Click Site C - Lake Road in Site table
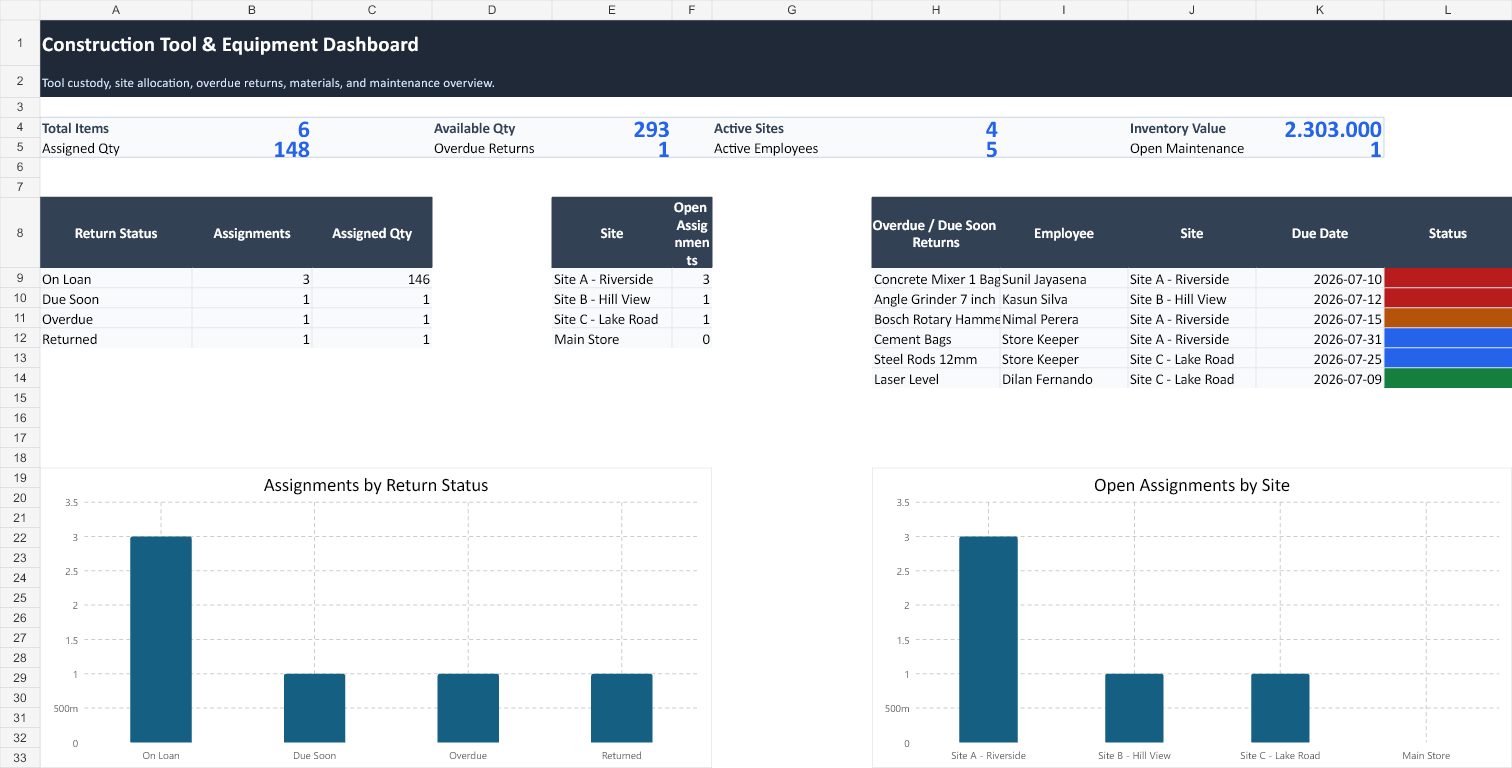Screen dimensions: 1512x768 point(612,319)
